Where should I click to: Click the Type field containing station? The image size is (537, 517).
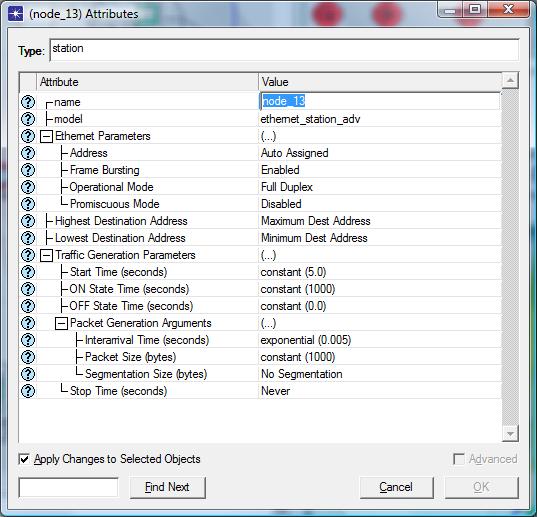click(284, 50)
